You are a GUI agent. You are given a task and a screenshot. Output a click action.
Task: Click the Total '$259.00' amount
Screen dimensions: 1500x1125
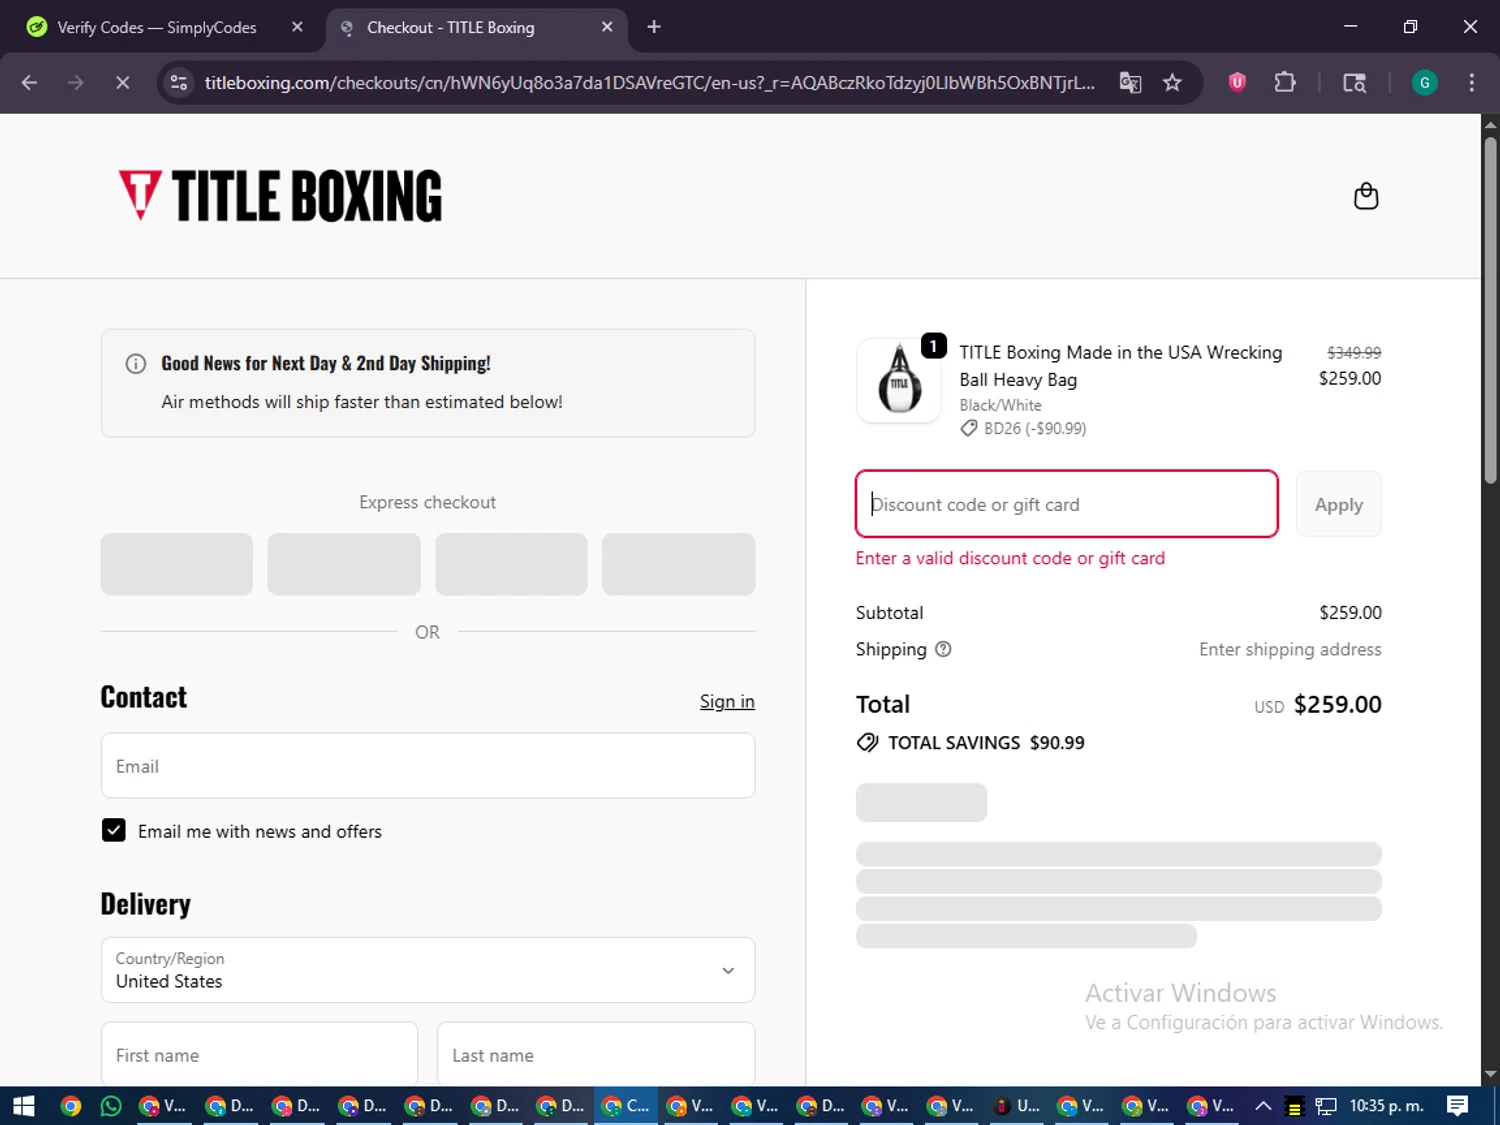(x=1337, y=704)
